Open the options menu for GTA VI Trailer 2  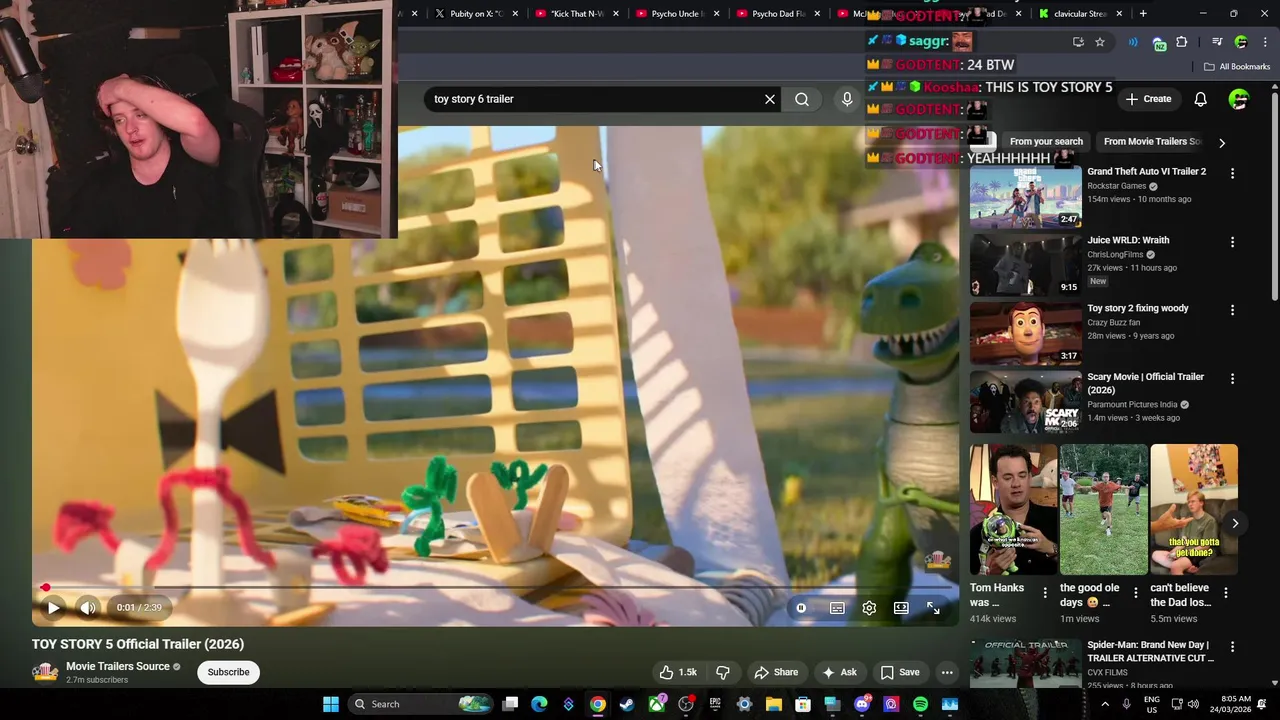(x=1232, y=173)
